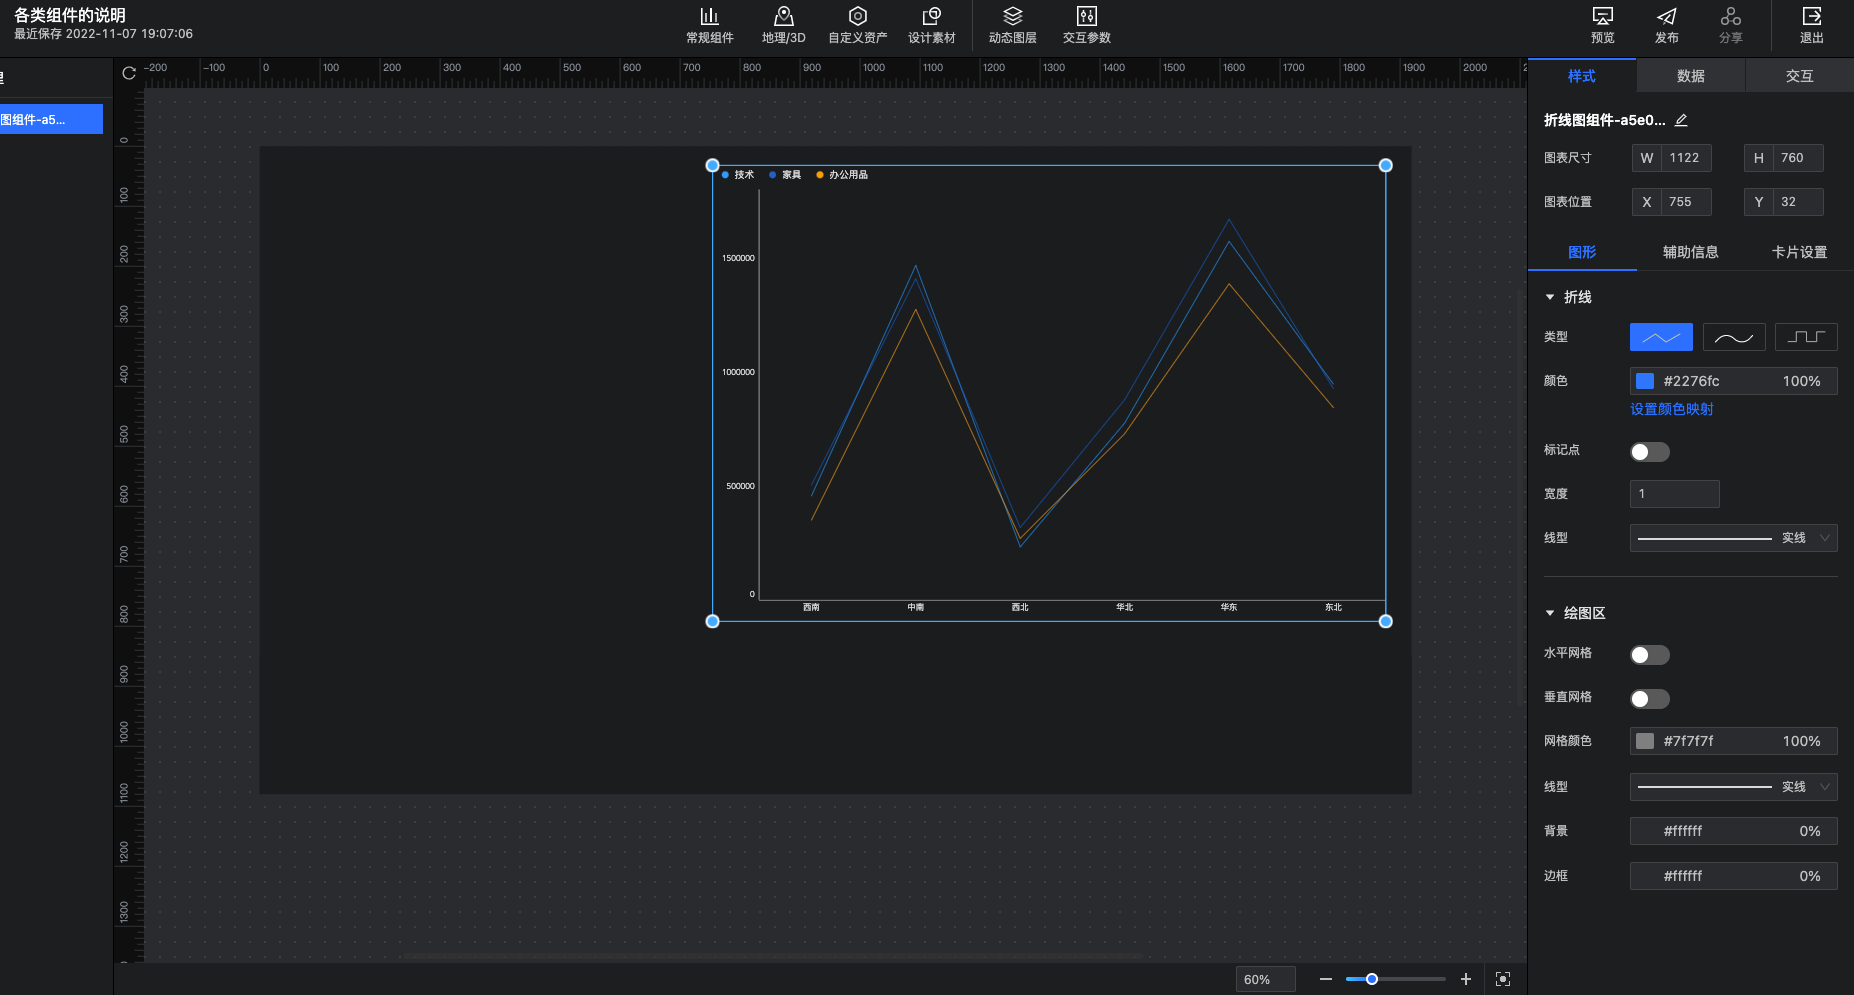
Task: Zoom out with the minus icon
Action: tap(1325, 979)
